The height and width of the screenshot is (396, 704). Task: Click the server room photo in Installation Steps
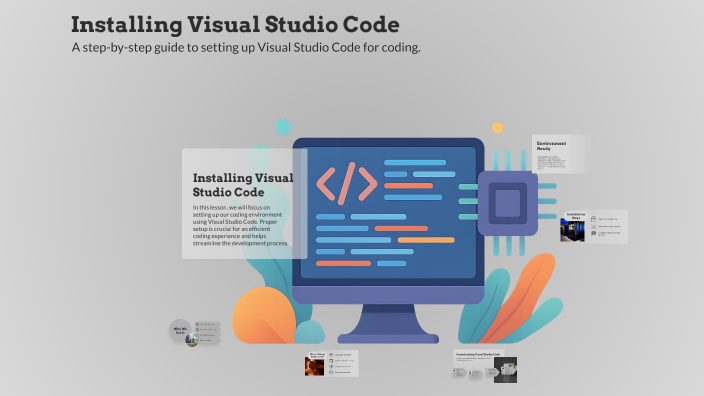coord(572,230)
